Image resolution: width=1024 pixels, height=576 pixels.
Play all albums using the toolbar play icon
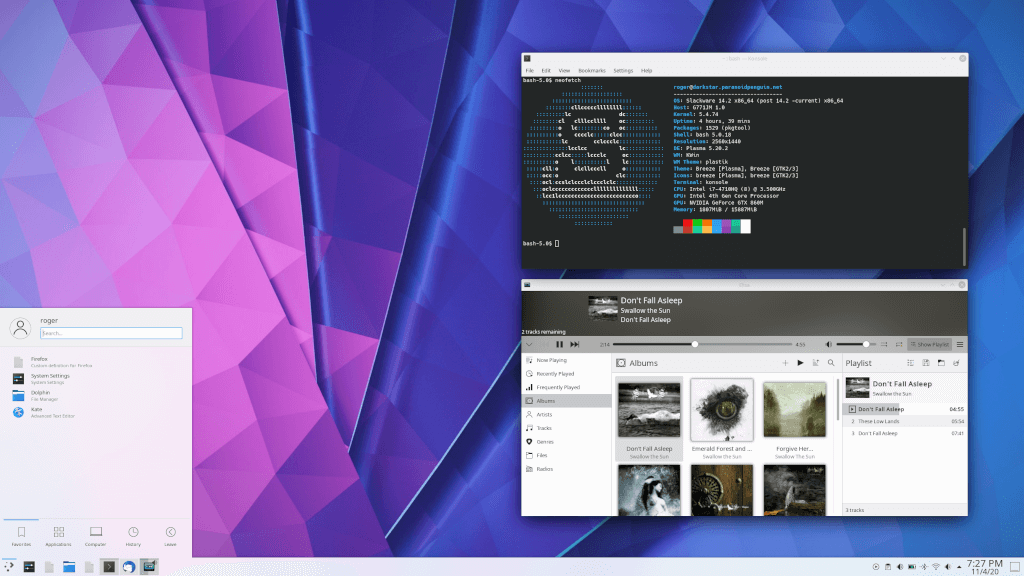click(x=800, y=362)
